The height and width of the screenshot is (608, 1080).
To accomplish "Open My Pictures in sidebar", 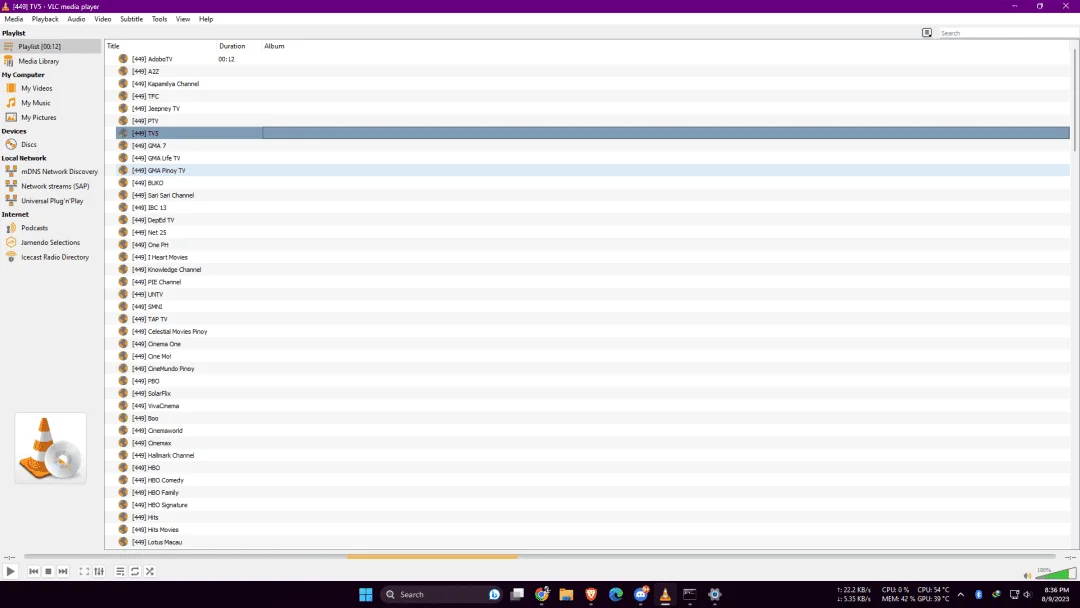I will [51, 118].
